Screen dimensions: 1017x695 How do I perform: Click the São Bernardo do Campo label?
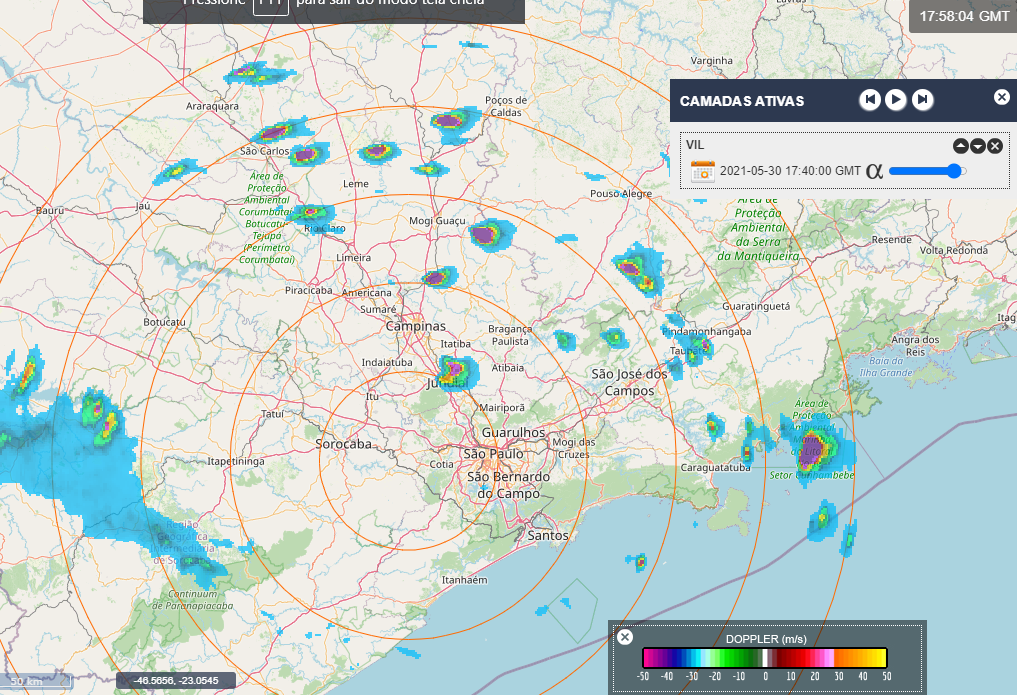click(508, 485)
